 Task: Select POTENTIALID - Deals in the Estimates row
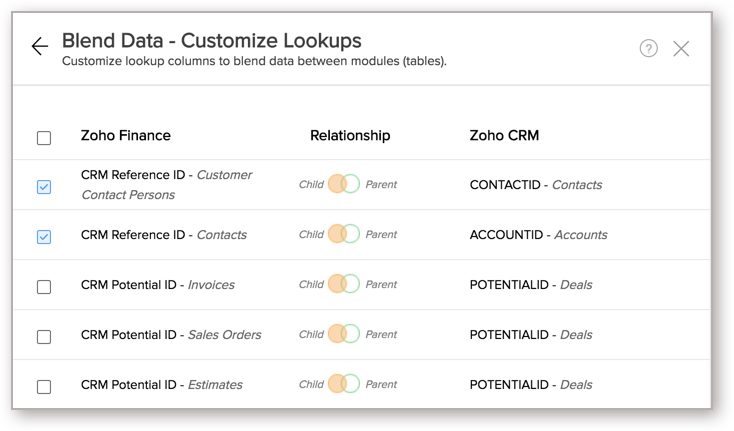tap(531, 385)
